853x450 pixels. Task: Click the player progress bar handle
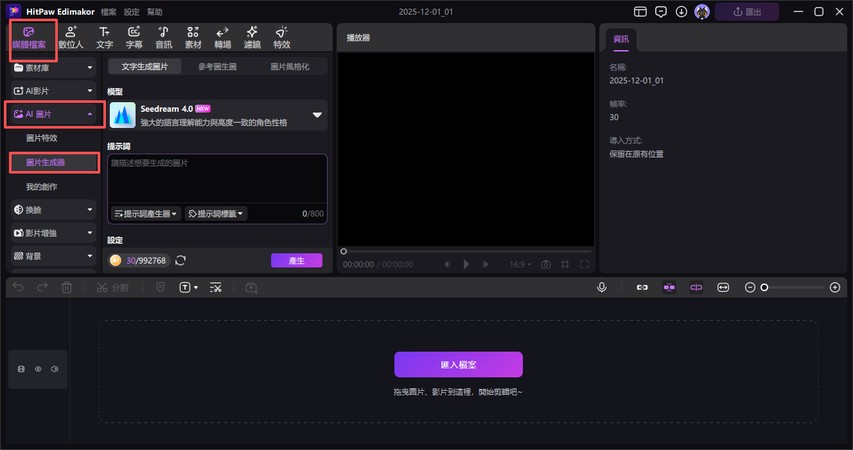(343, 251)
